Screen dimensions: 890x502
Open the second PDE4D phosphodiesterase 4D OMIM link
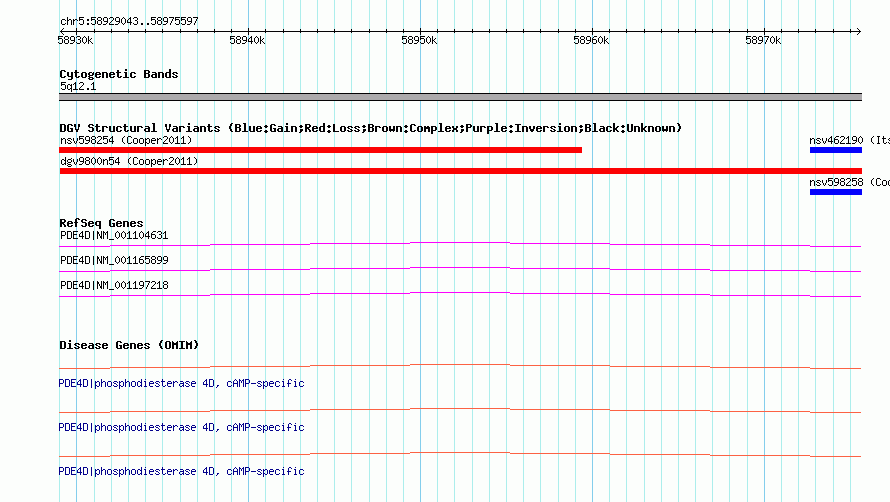(x=182, y=427)
